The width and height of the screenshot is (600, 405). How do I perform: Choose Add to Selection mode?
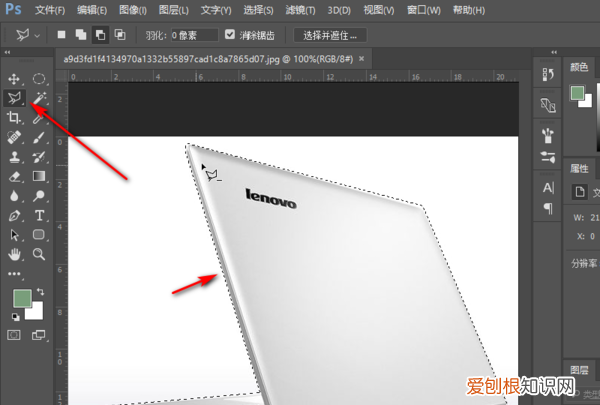(x=81, y=35)
